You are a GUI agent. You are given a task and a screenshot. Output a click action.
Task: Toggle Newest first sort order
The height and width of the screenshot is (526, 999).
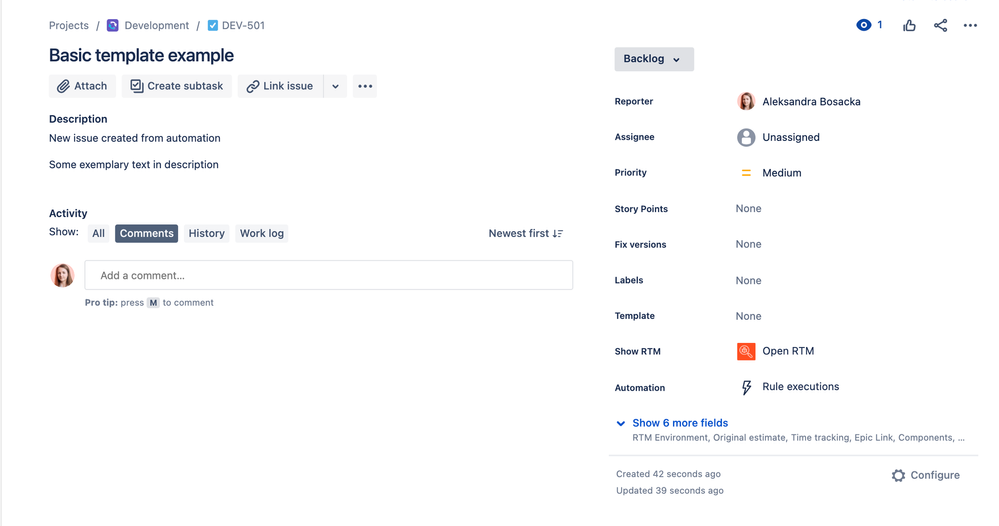pyautogui.click(x=526, y=233)
